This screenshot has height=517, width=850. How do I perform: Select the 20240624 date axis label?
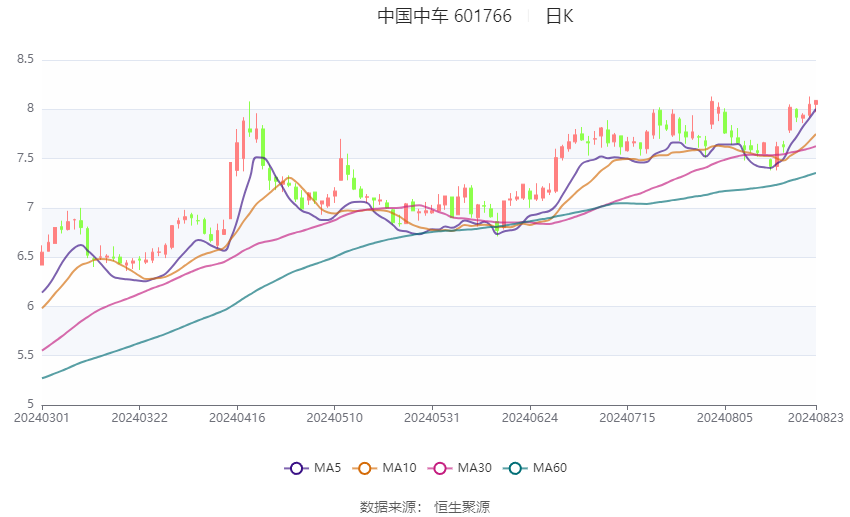(530, 418)
